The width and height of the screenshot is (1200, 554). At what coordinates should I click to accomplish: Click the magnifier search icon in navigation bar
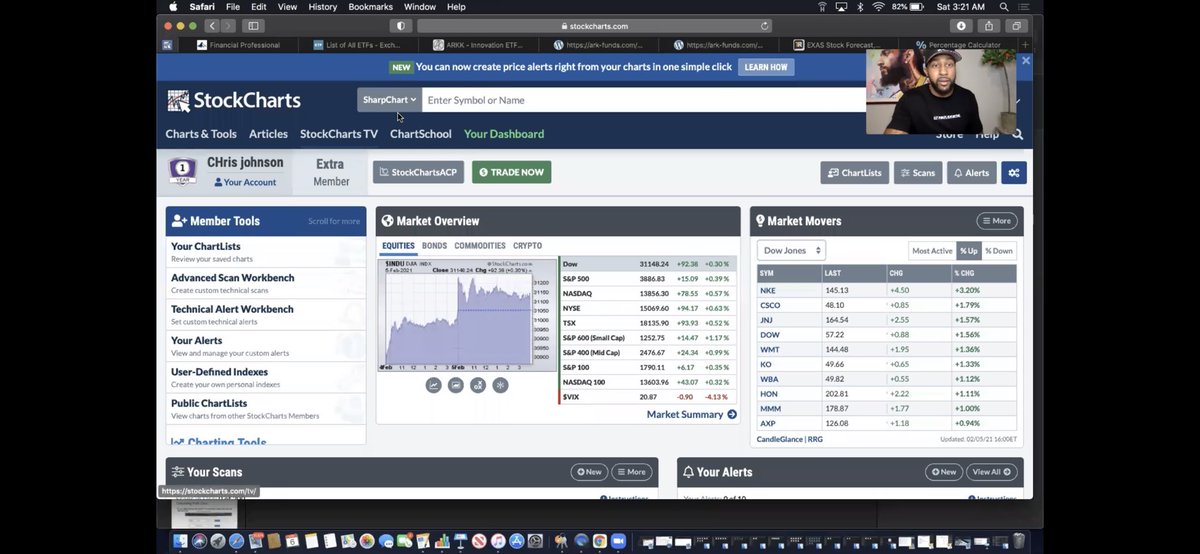pyautogui.click(x=1017, y=134)
